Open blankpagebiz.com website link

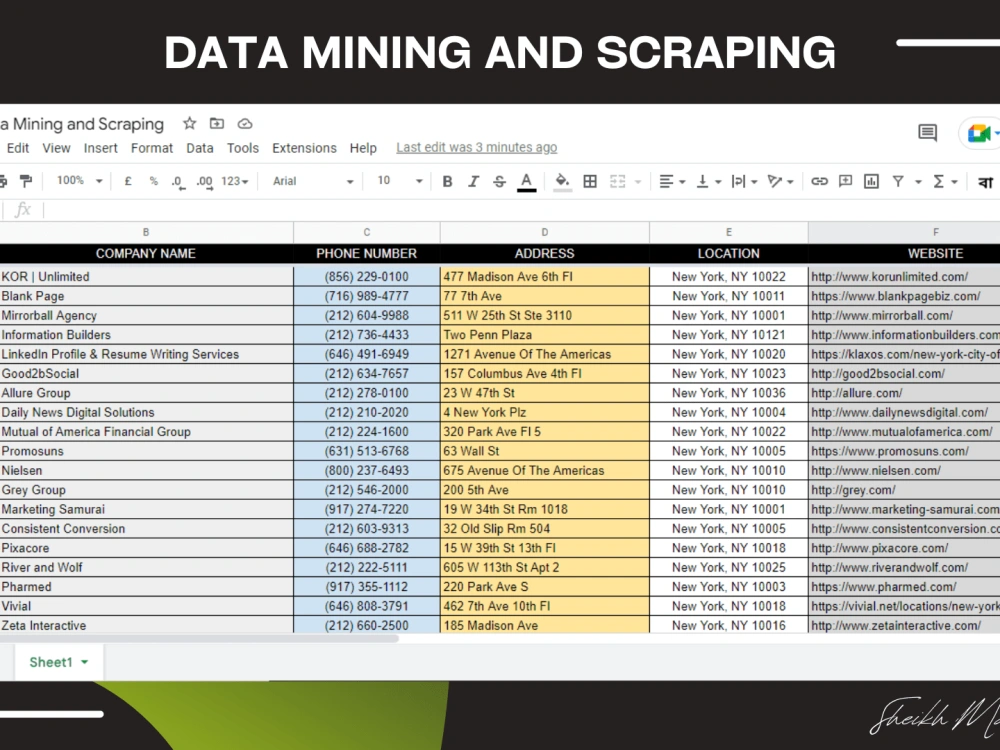895,296
